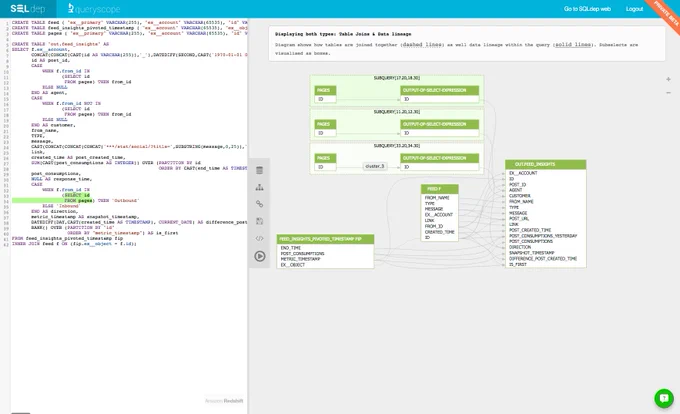The height and width of the screenshot is (414, 680).
Task: Click POST_ID column in OUT.FEED_INSIGHTS
Action: click(x=517, y=185)
